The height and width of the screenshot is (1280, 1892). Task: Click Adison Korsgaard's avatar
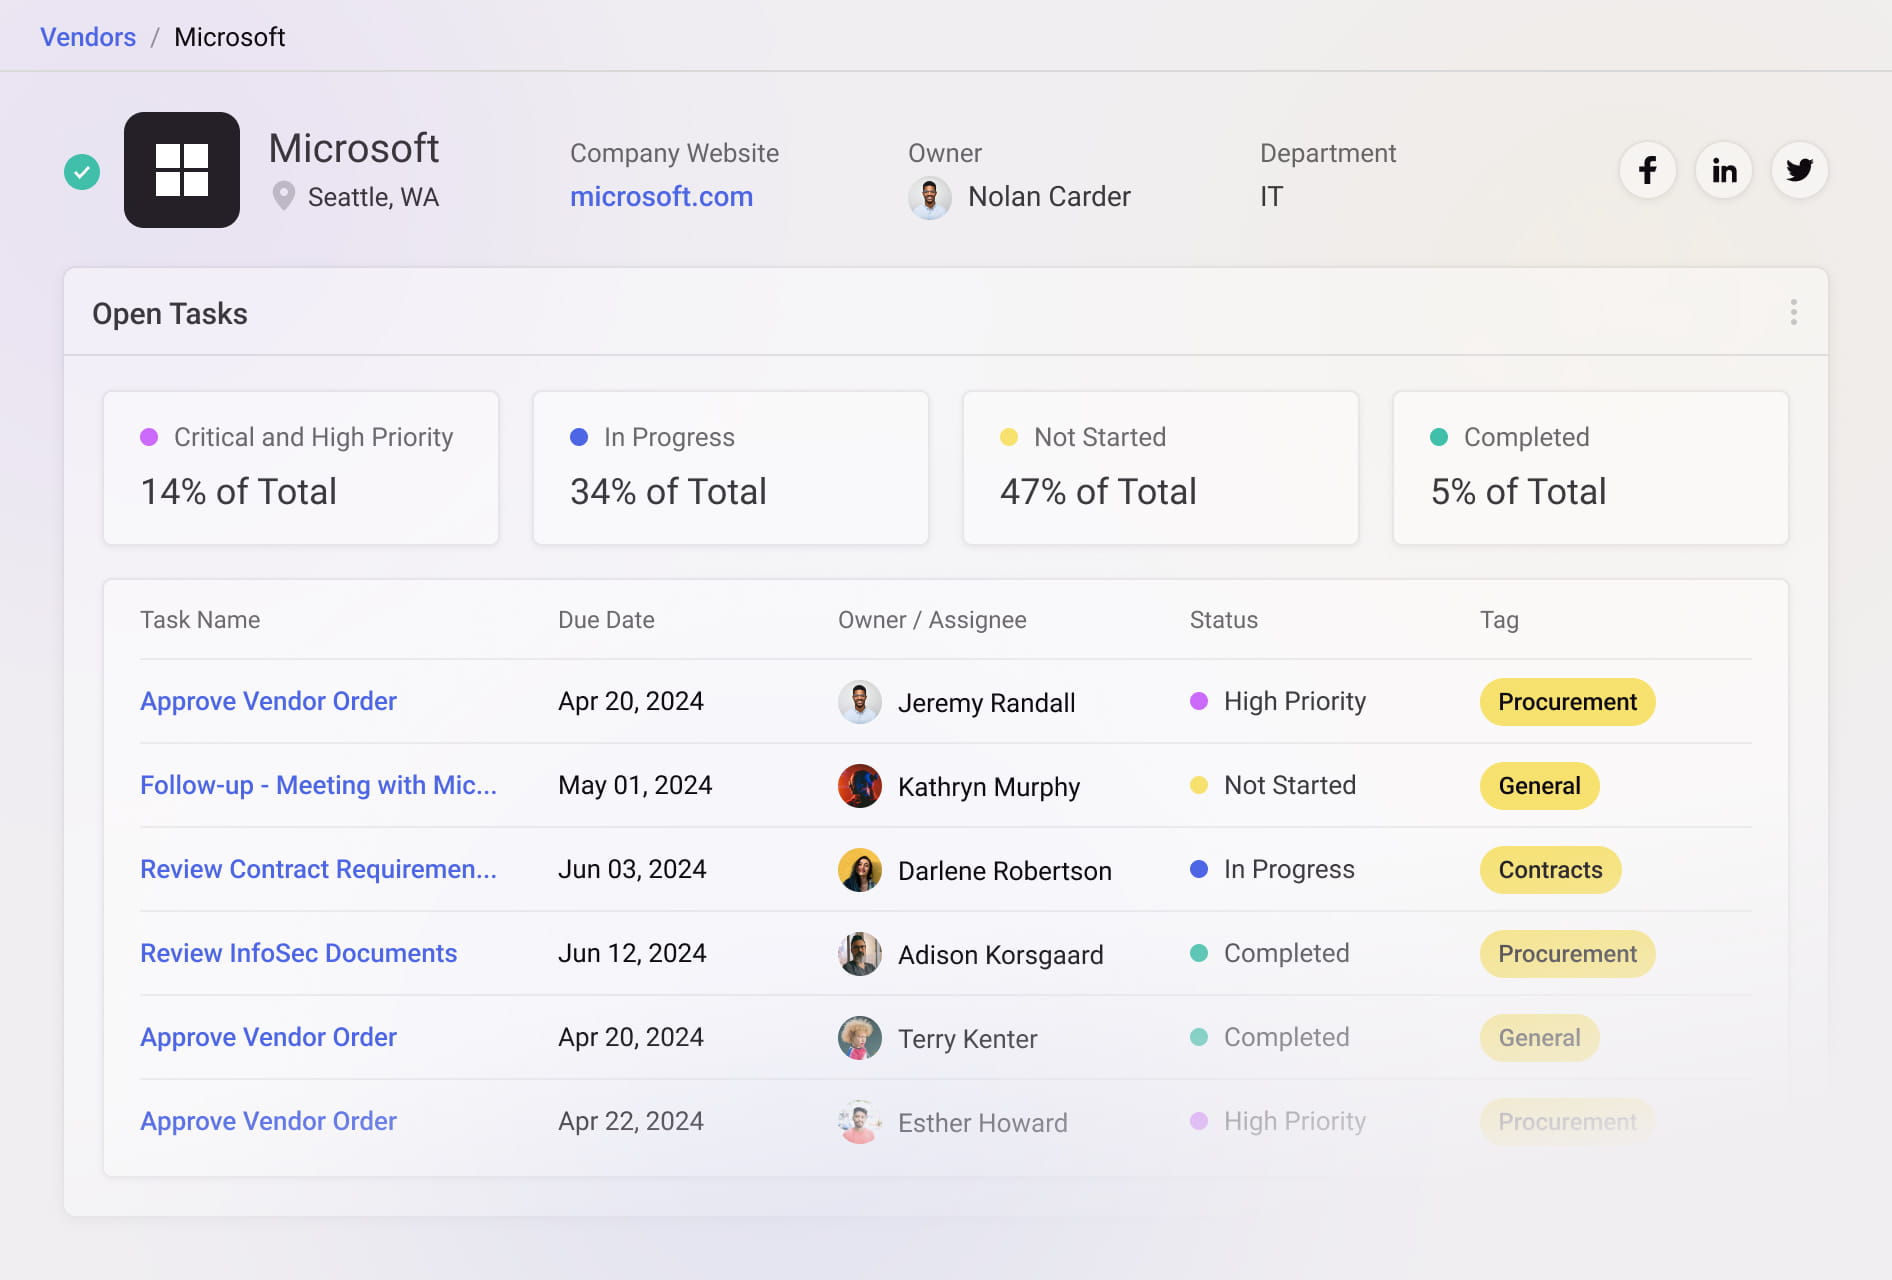point(860,954)
